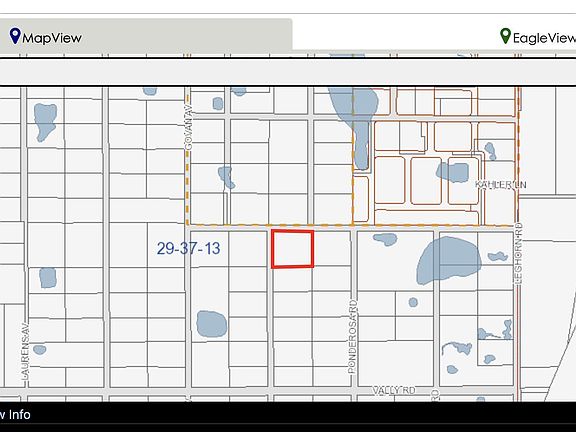
Task: Click the LEGHORN RD street label
Action: pos(518,253)
